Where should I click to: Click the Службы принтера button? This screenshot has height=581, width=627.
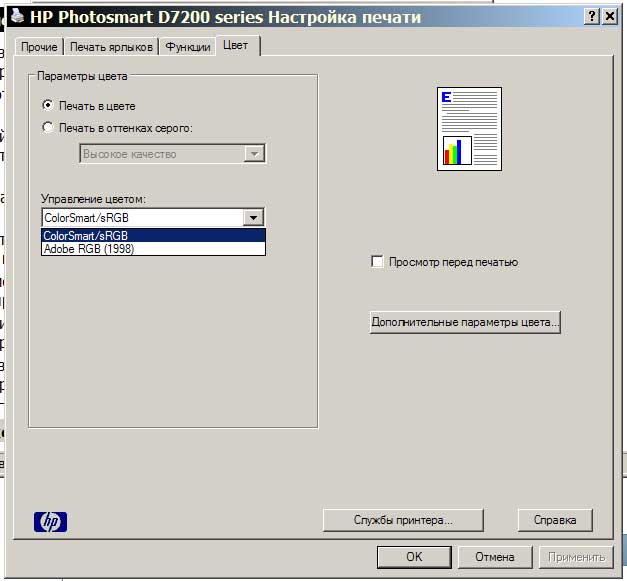point(403,520)
